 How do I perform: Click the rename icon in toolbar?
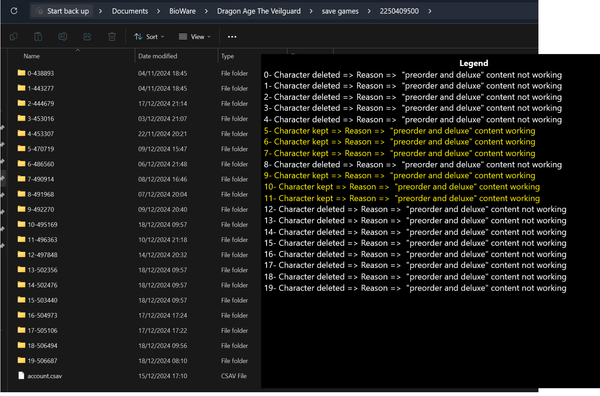(x=63, y=37)
